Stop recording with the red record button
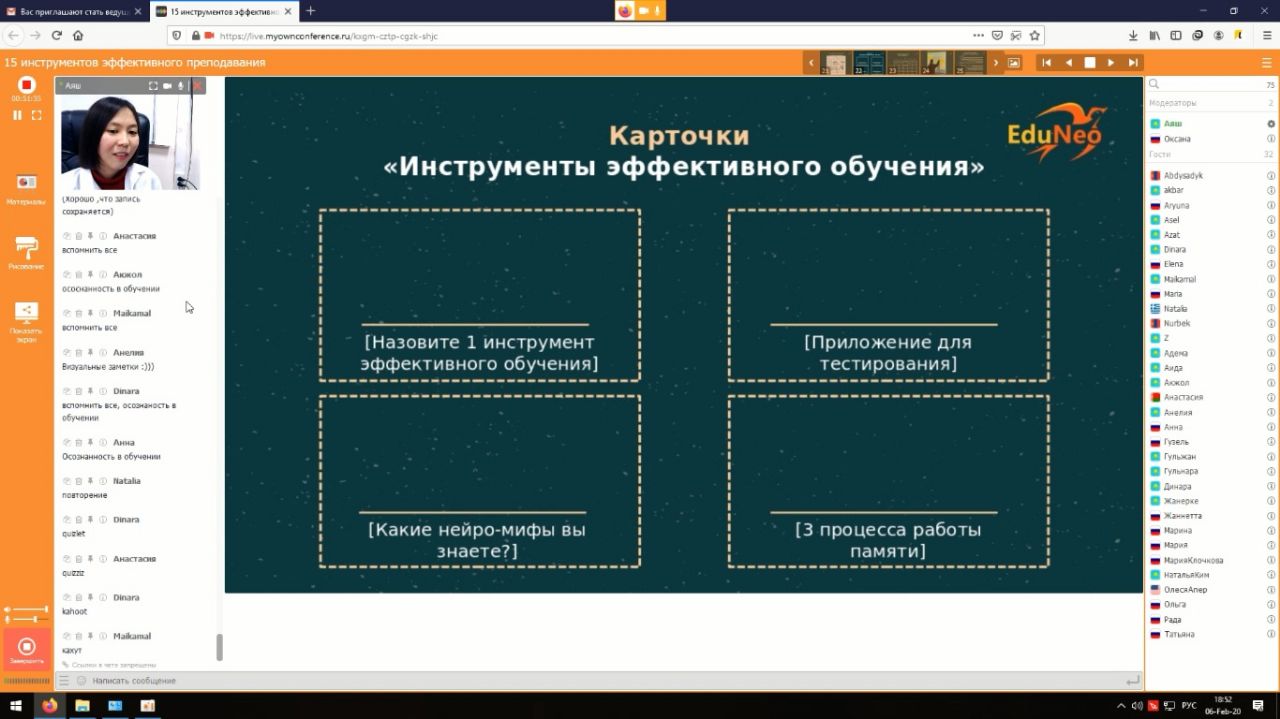 pyautogui.click(x=26, y=85)
